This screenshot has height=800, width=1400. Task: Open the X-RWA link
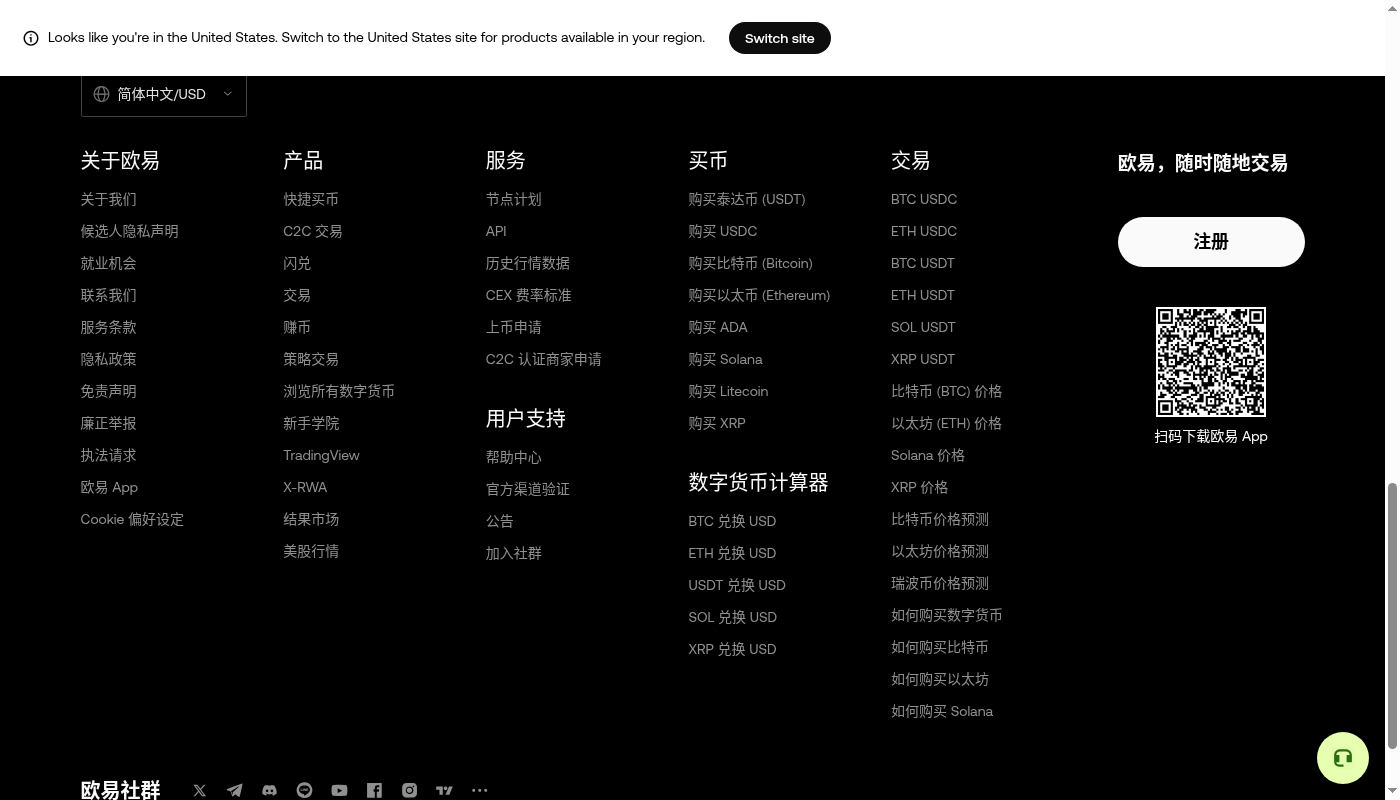(x=305, y=487)
